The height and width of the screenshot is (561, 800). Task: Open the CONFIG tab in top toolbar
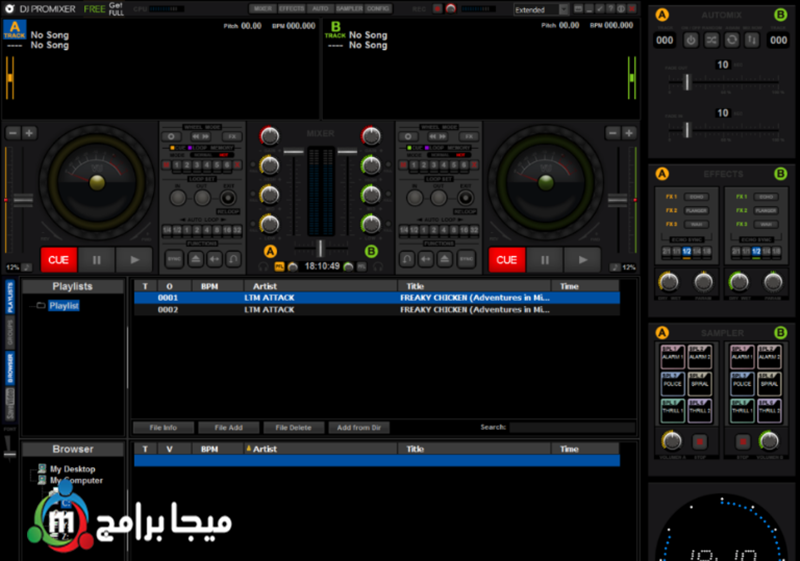tap(378, 9)
